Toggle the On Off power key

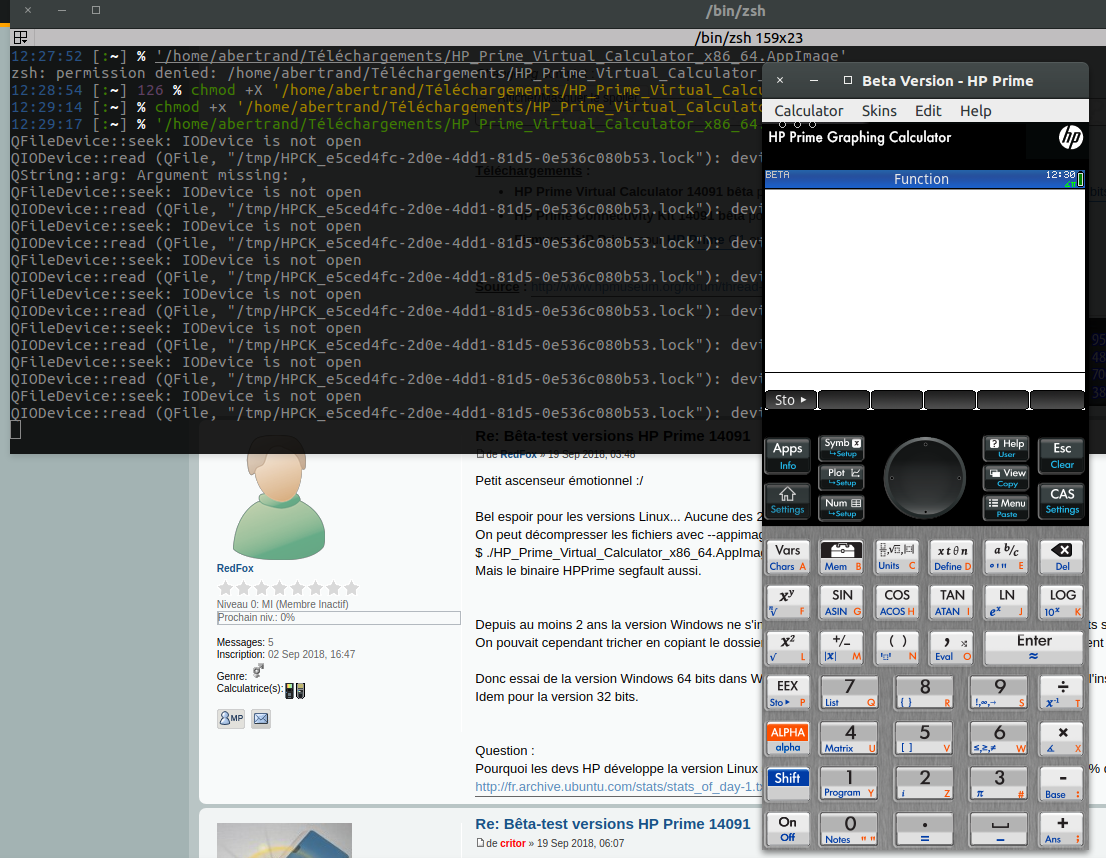point(787,829)
